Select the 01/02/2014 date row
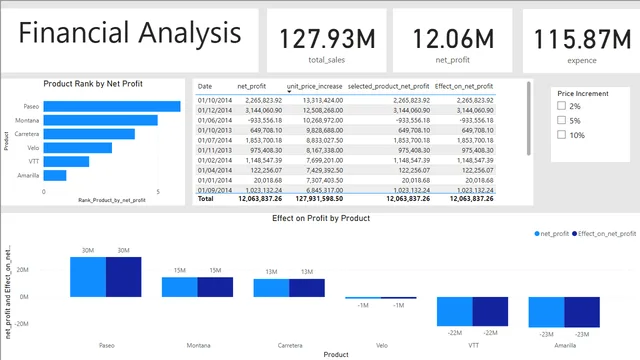Viewport: 640px width, 360px height. [345, 160]
